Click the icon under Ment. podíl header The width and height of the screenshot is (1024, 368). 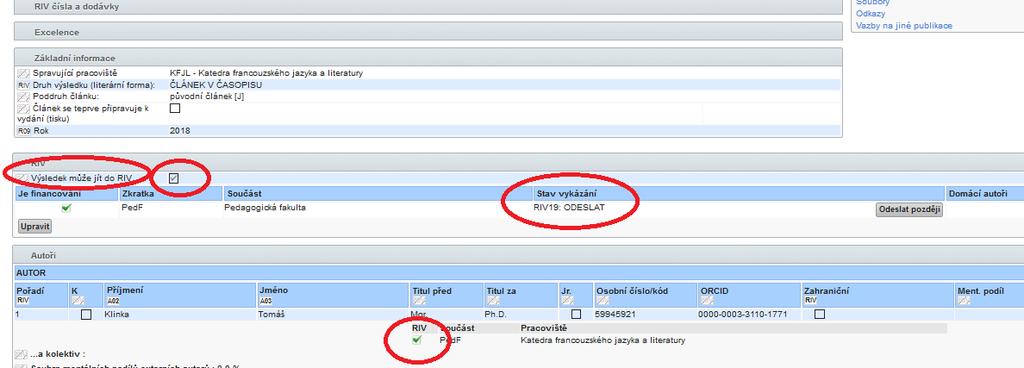tap(965, 301)
